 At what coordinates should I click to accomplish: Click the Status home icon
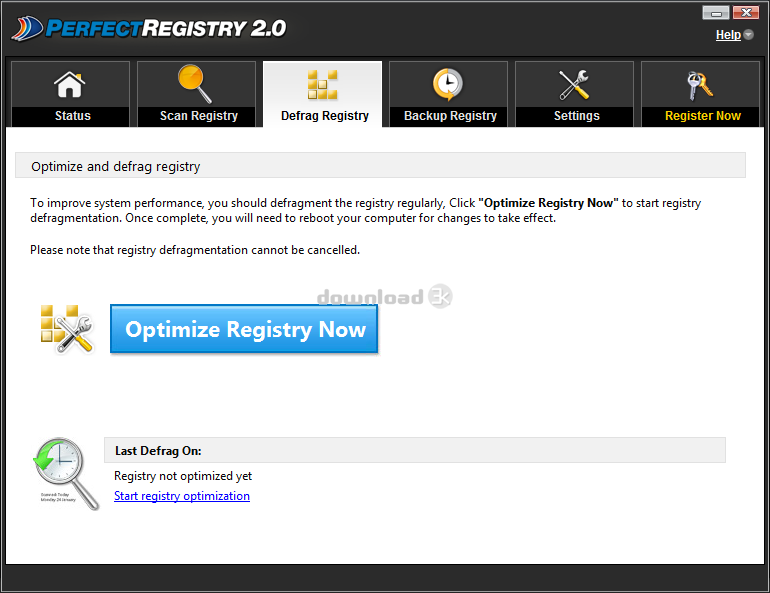[70, 84]
